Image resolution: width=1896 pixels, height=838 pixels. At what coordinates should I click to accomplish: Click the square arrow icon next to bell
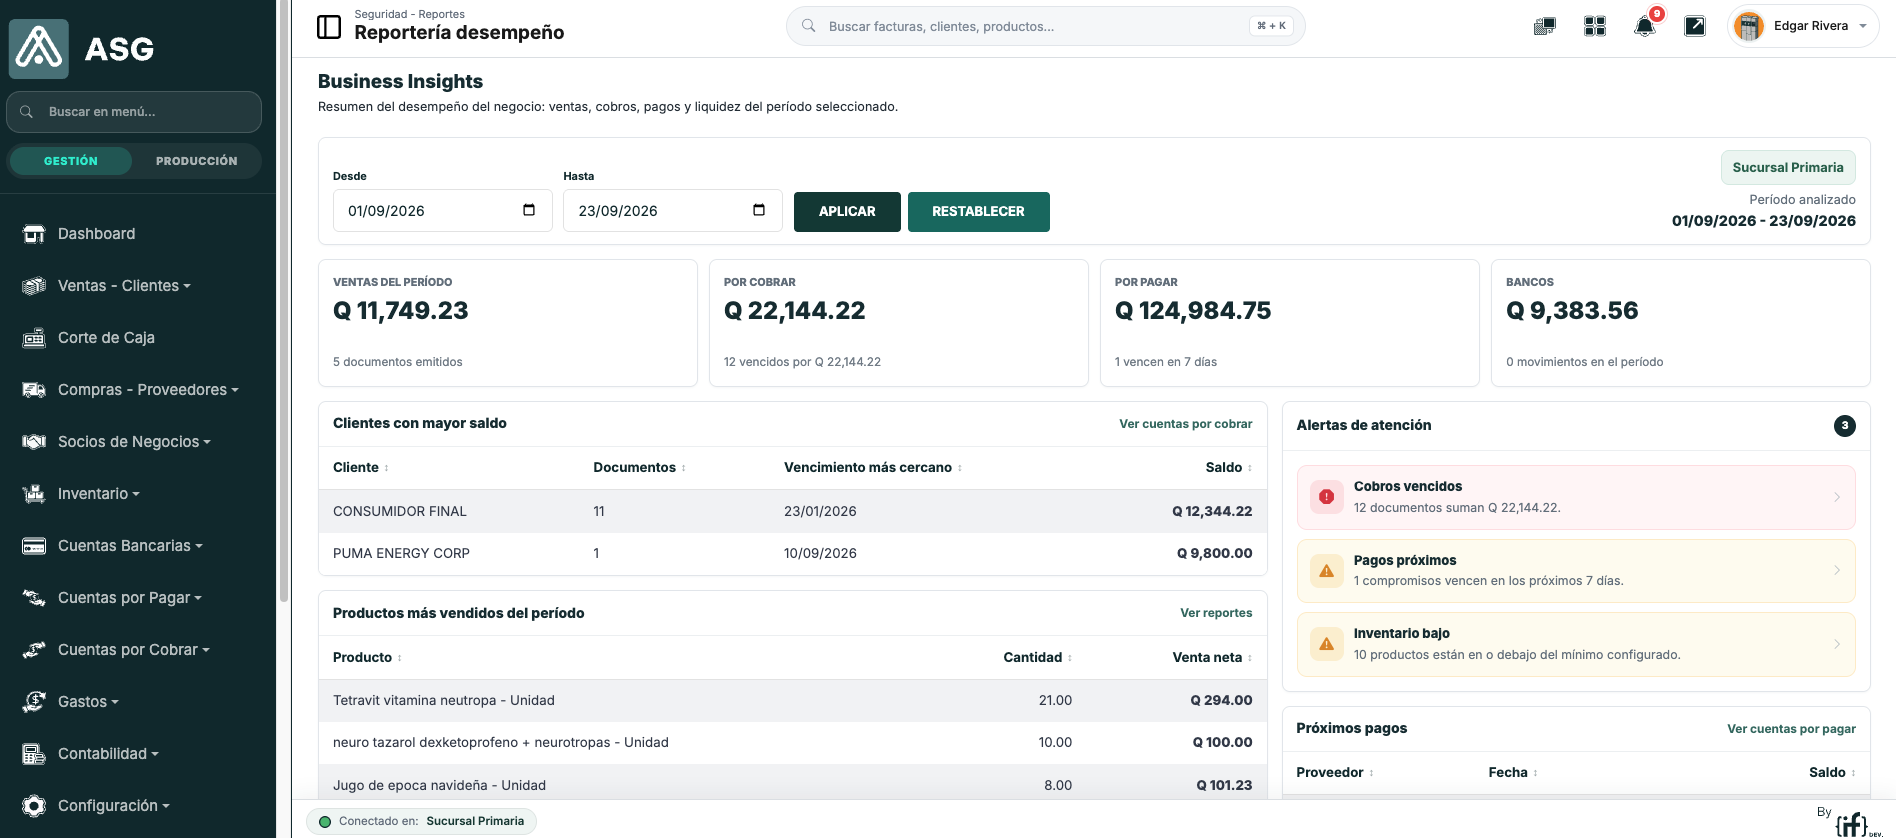click(1695, 26)
